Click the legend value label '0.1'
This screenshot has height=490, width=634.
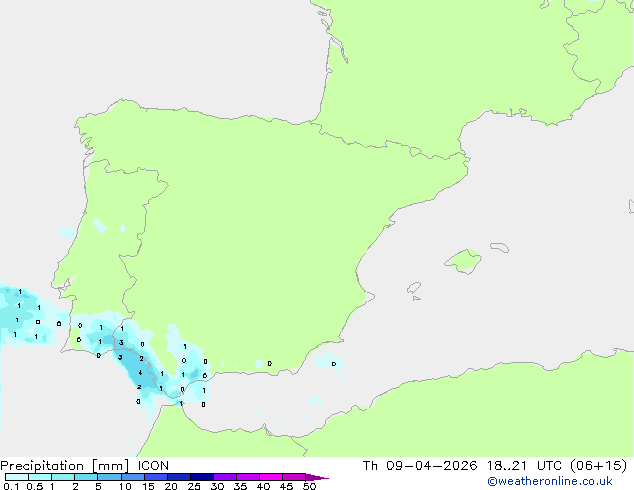pos(11,486)
